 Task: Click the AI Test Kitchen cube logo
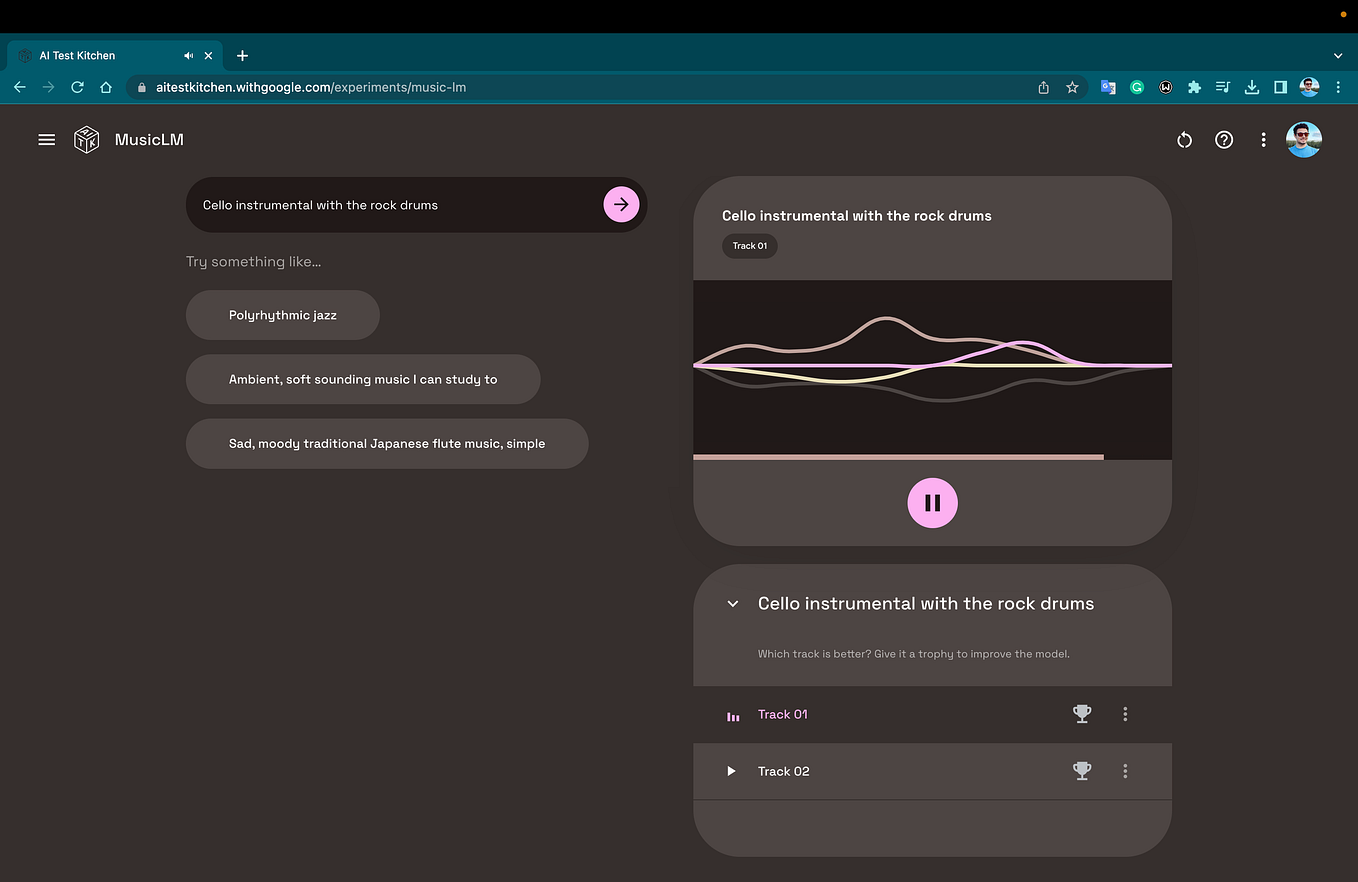click(x=86, y=140)
